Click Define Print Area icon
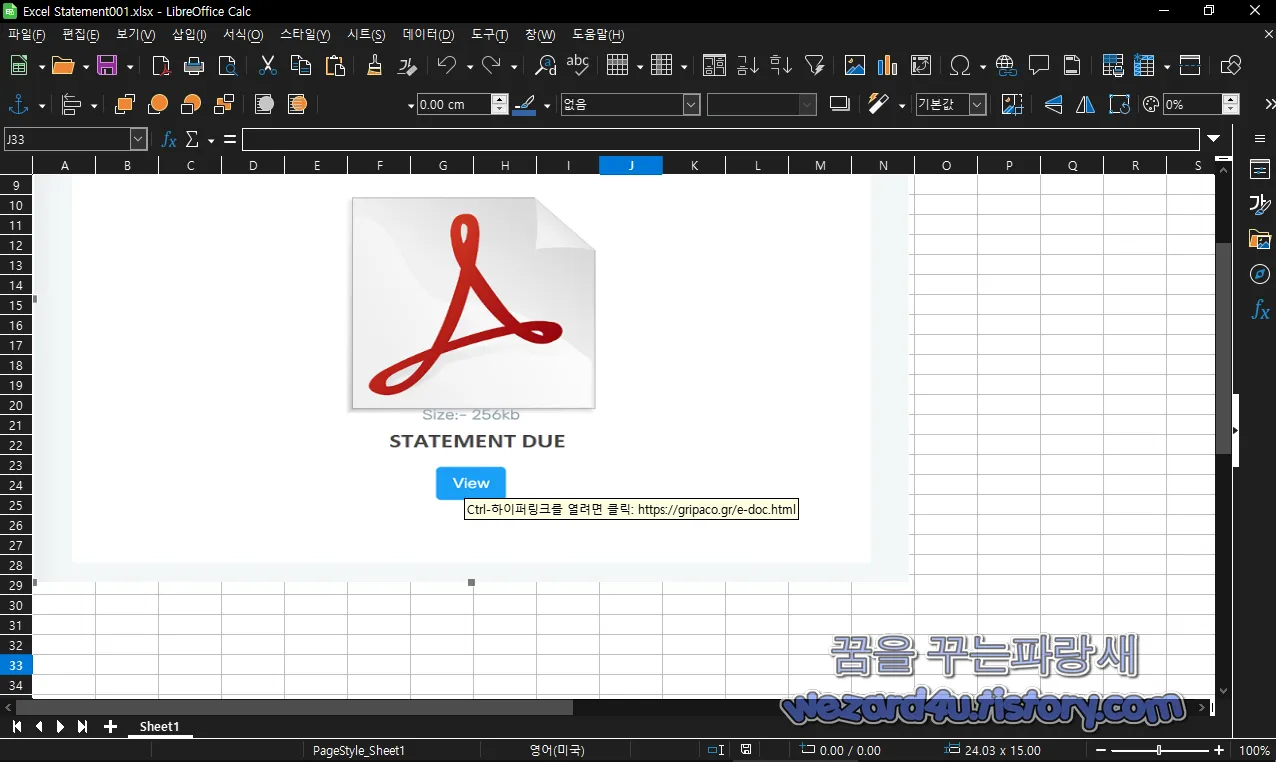 1113,66
